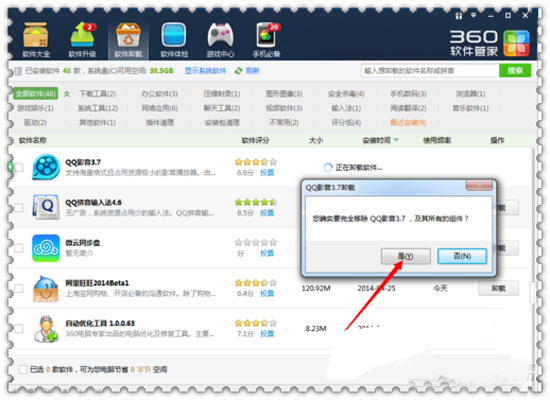The width and height of the screenshot is (550, 400).
Task: Open the 软件升级 upgrade icon with badge
Action: (83, 34)
